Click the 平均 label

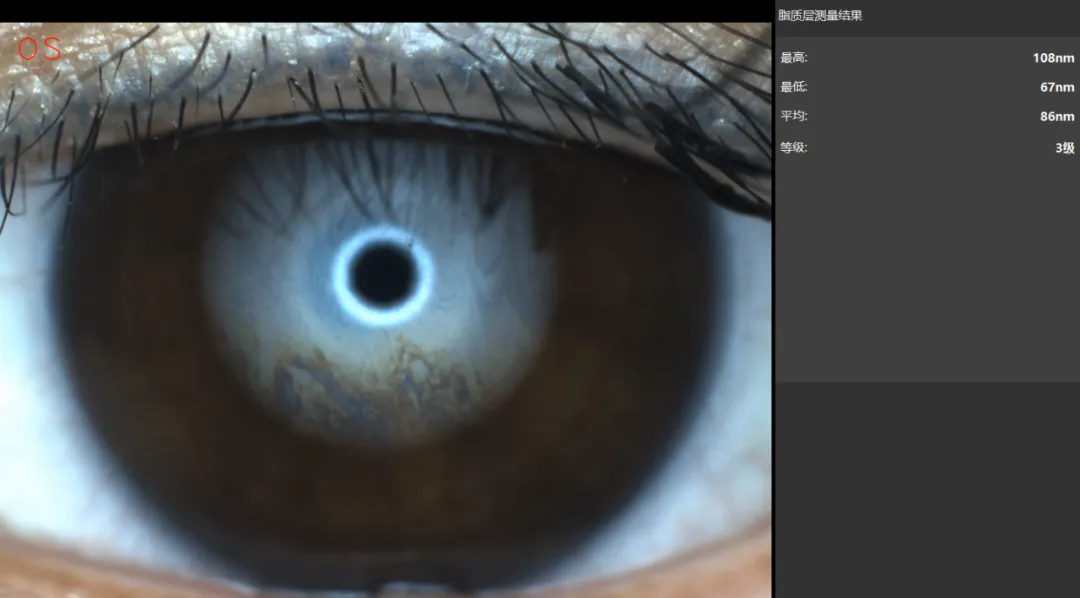tap(793, 116)
